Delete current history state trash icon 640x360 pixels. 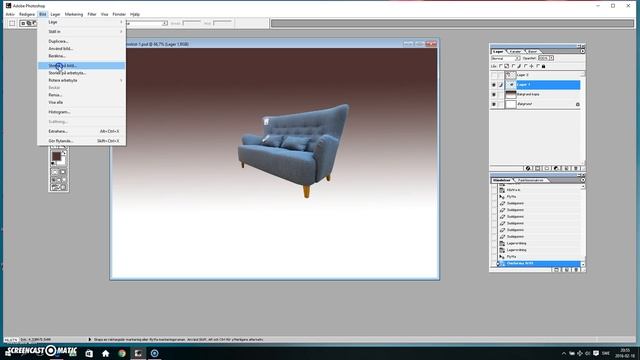pos(576,270)
